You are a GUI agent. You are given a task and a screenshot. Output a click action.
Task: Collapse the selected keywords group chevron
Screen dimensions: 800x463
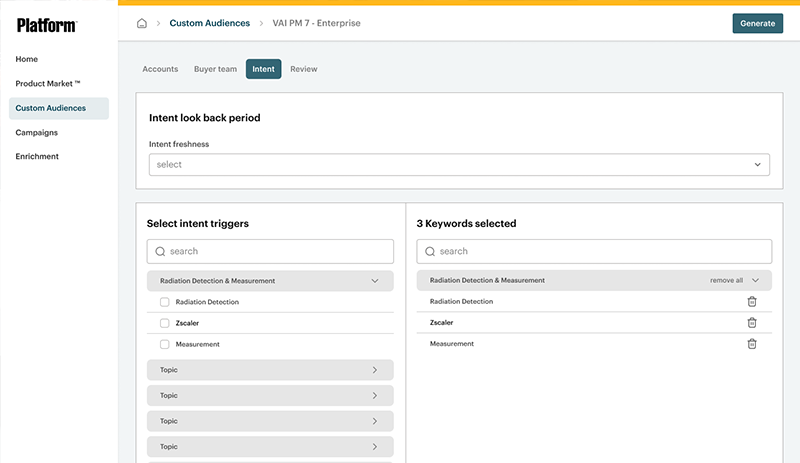(x=756, y=281)
